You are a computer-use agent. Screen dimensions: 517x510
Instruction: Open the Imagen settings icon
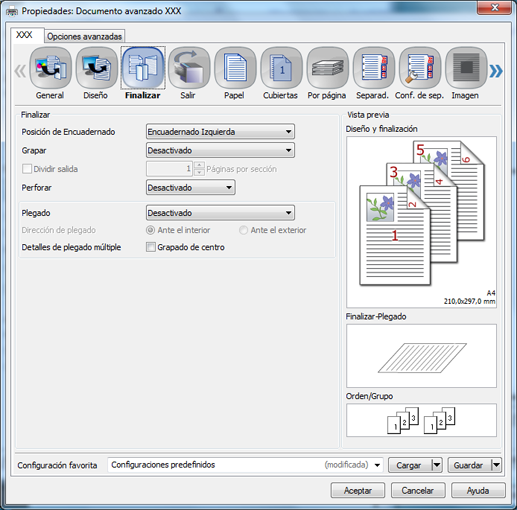click(466, 68)
